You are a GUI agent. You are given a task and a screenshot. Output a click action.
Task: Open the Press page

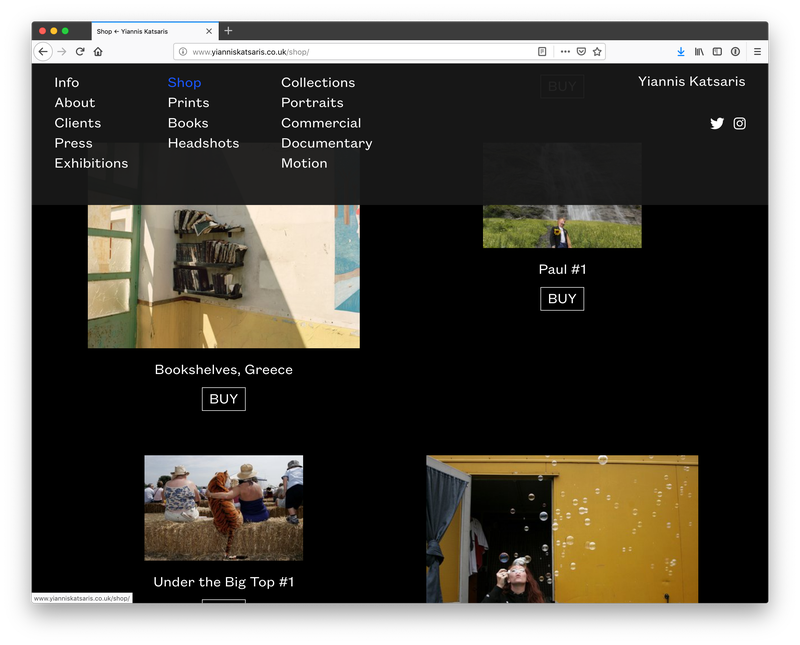point(73,143)
